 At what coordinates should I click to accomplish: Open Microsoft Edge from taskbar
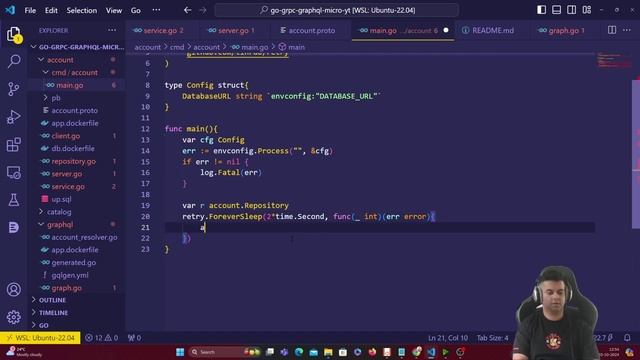299,352
